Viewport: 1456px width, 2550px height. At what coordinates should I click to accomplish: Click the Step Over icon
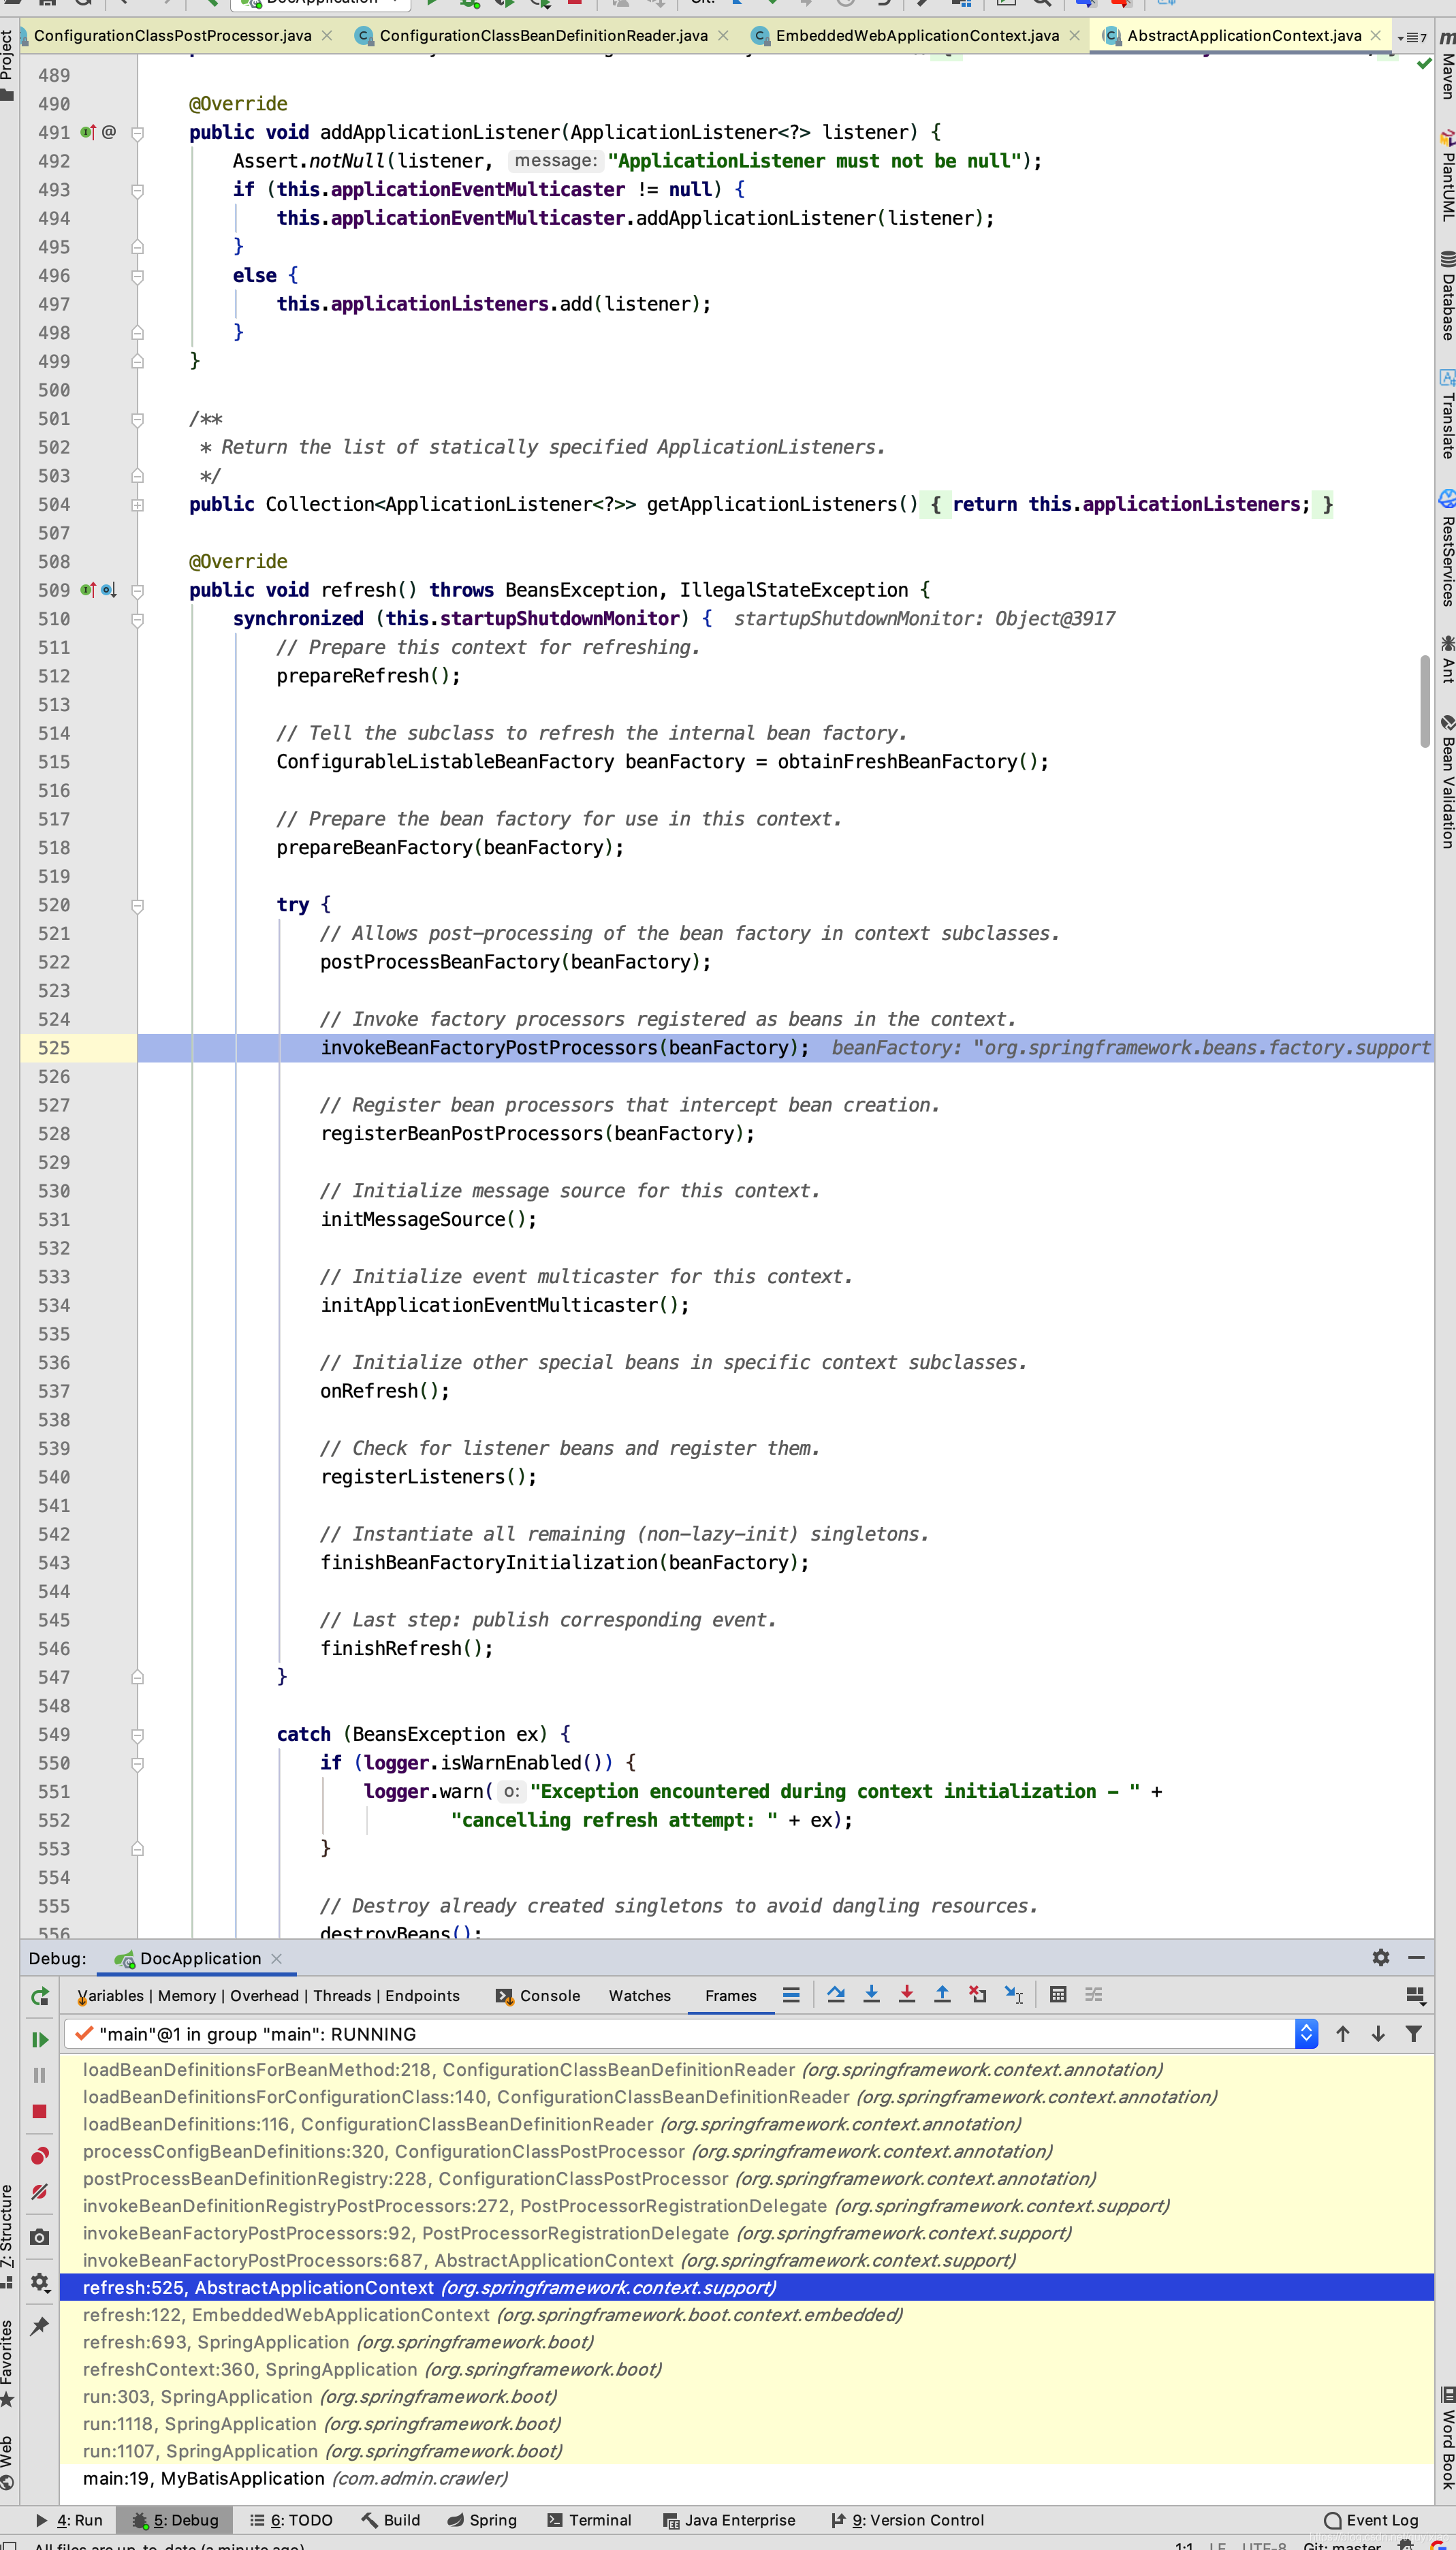(836, 1995)
